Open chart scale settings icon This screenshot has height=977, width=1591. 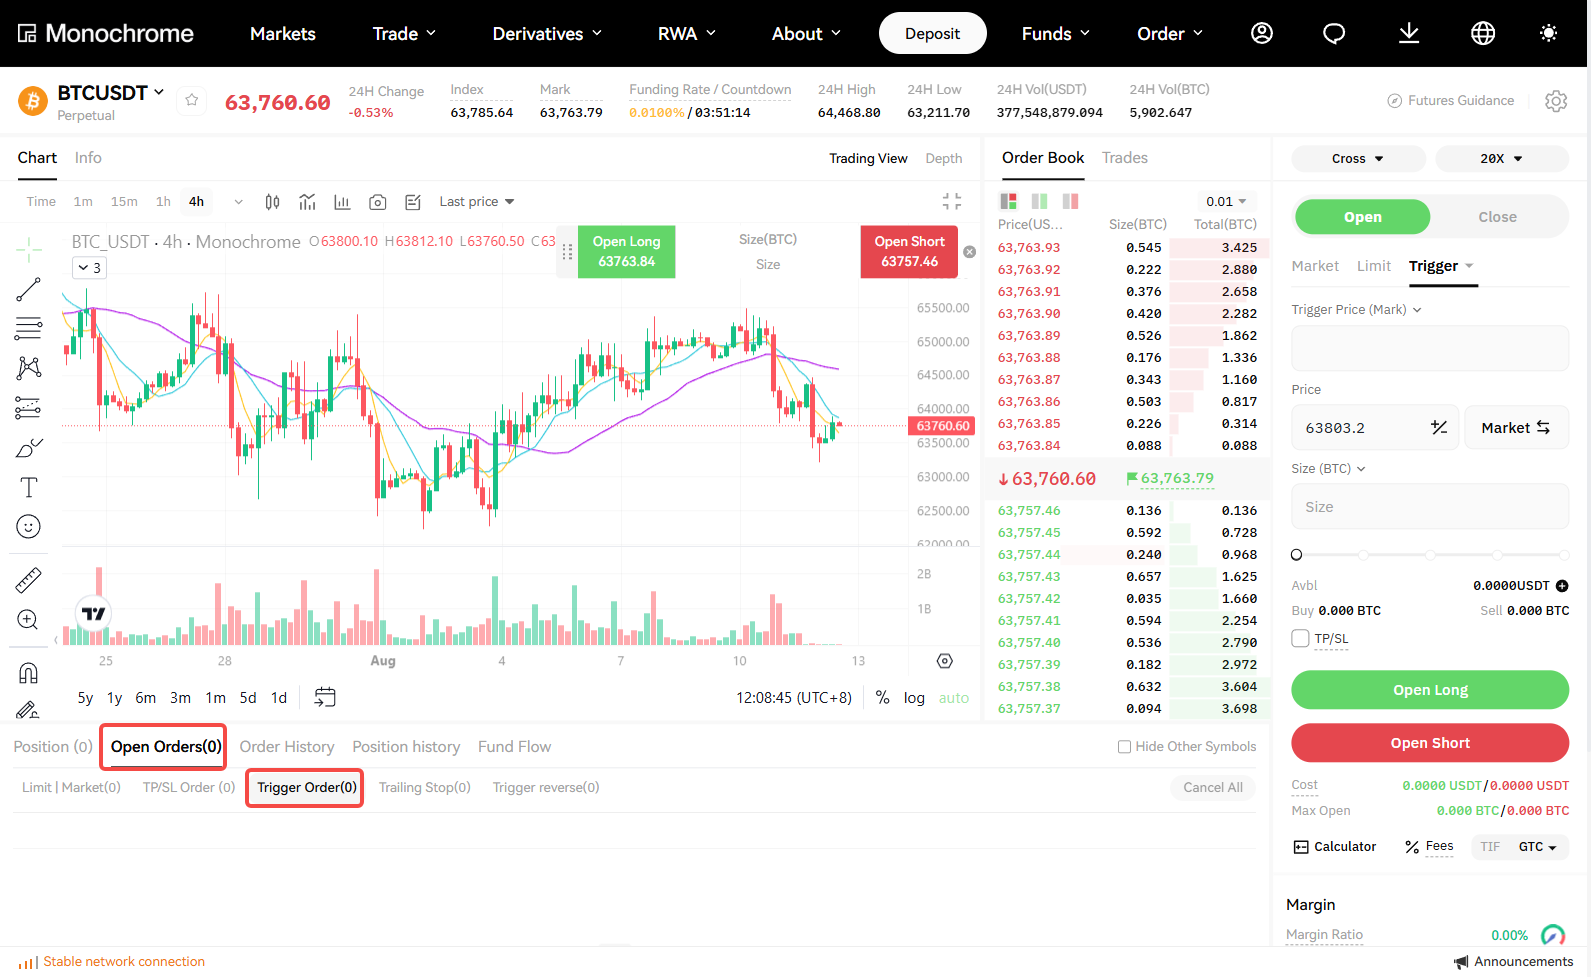[x=945, y=661]
